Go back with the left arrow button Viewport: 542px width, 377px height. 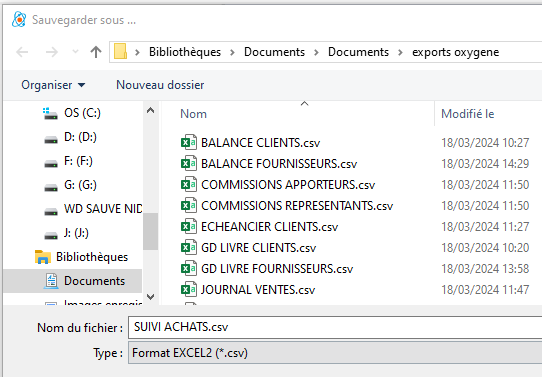tap(22, 52)
